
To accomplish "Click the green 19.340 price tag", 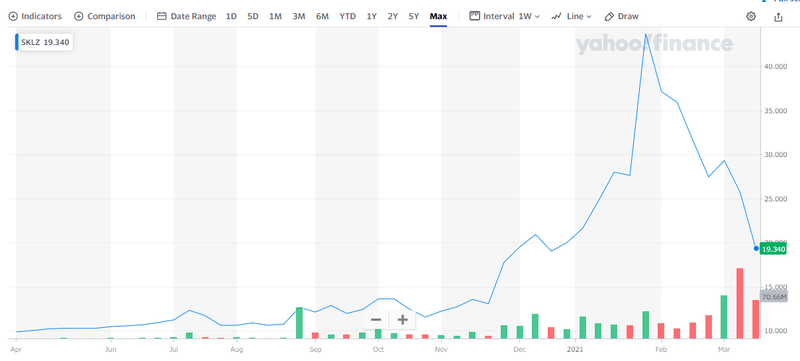I will click(772, 249).
